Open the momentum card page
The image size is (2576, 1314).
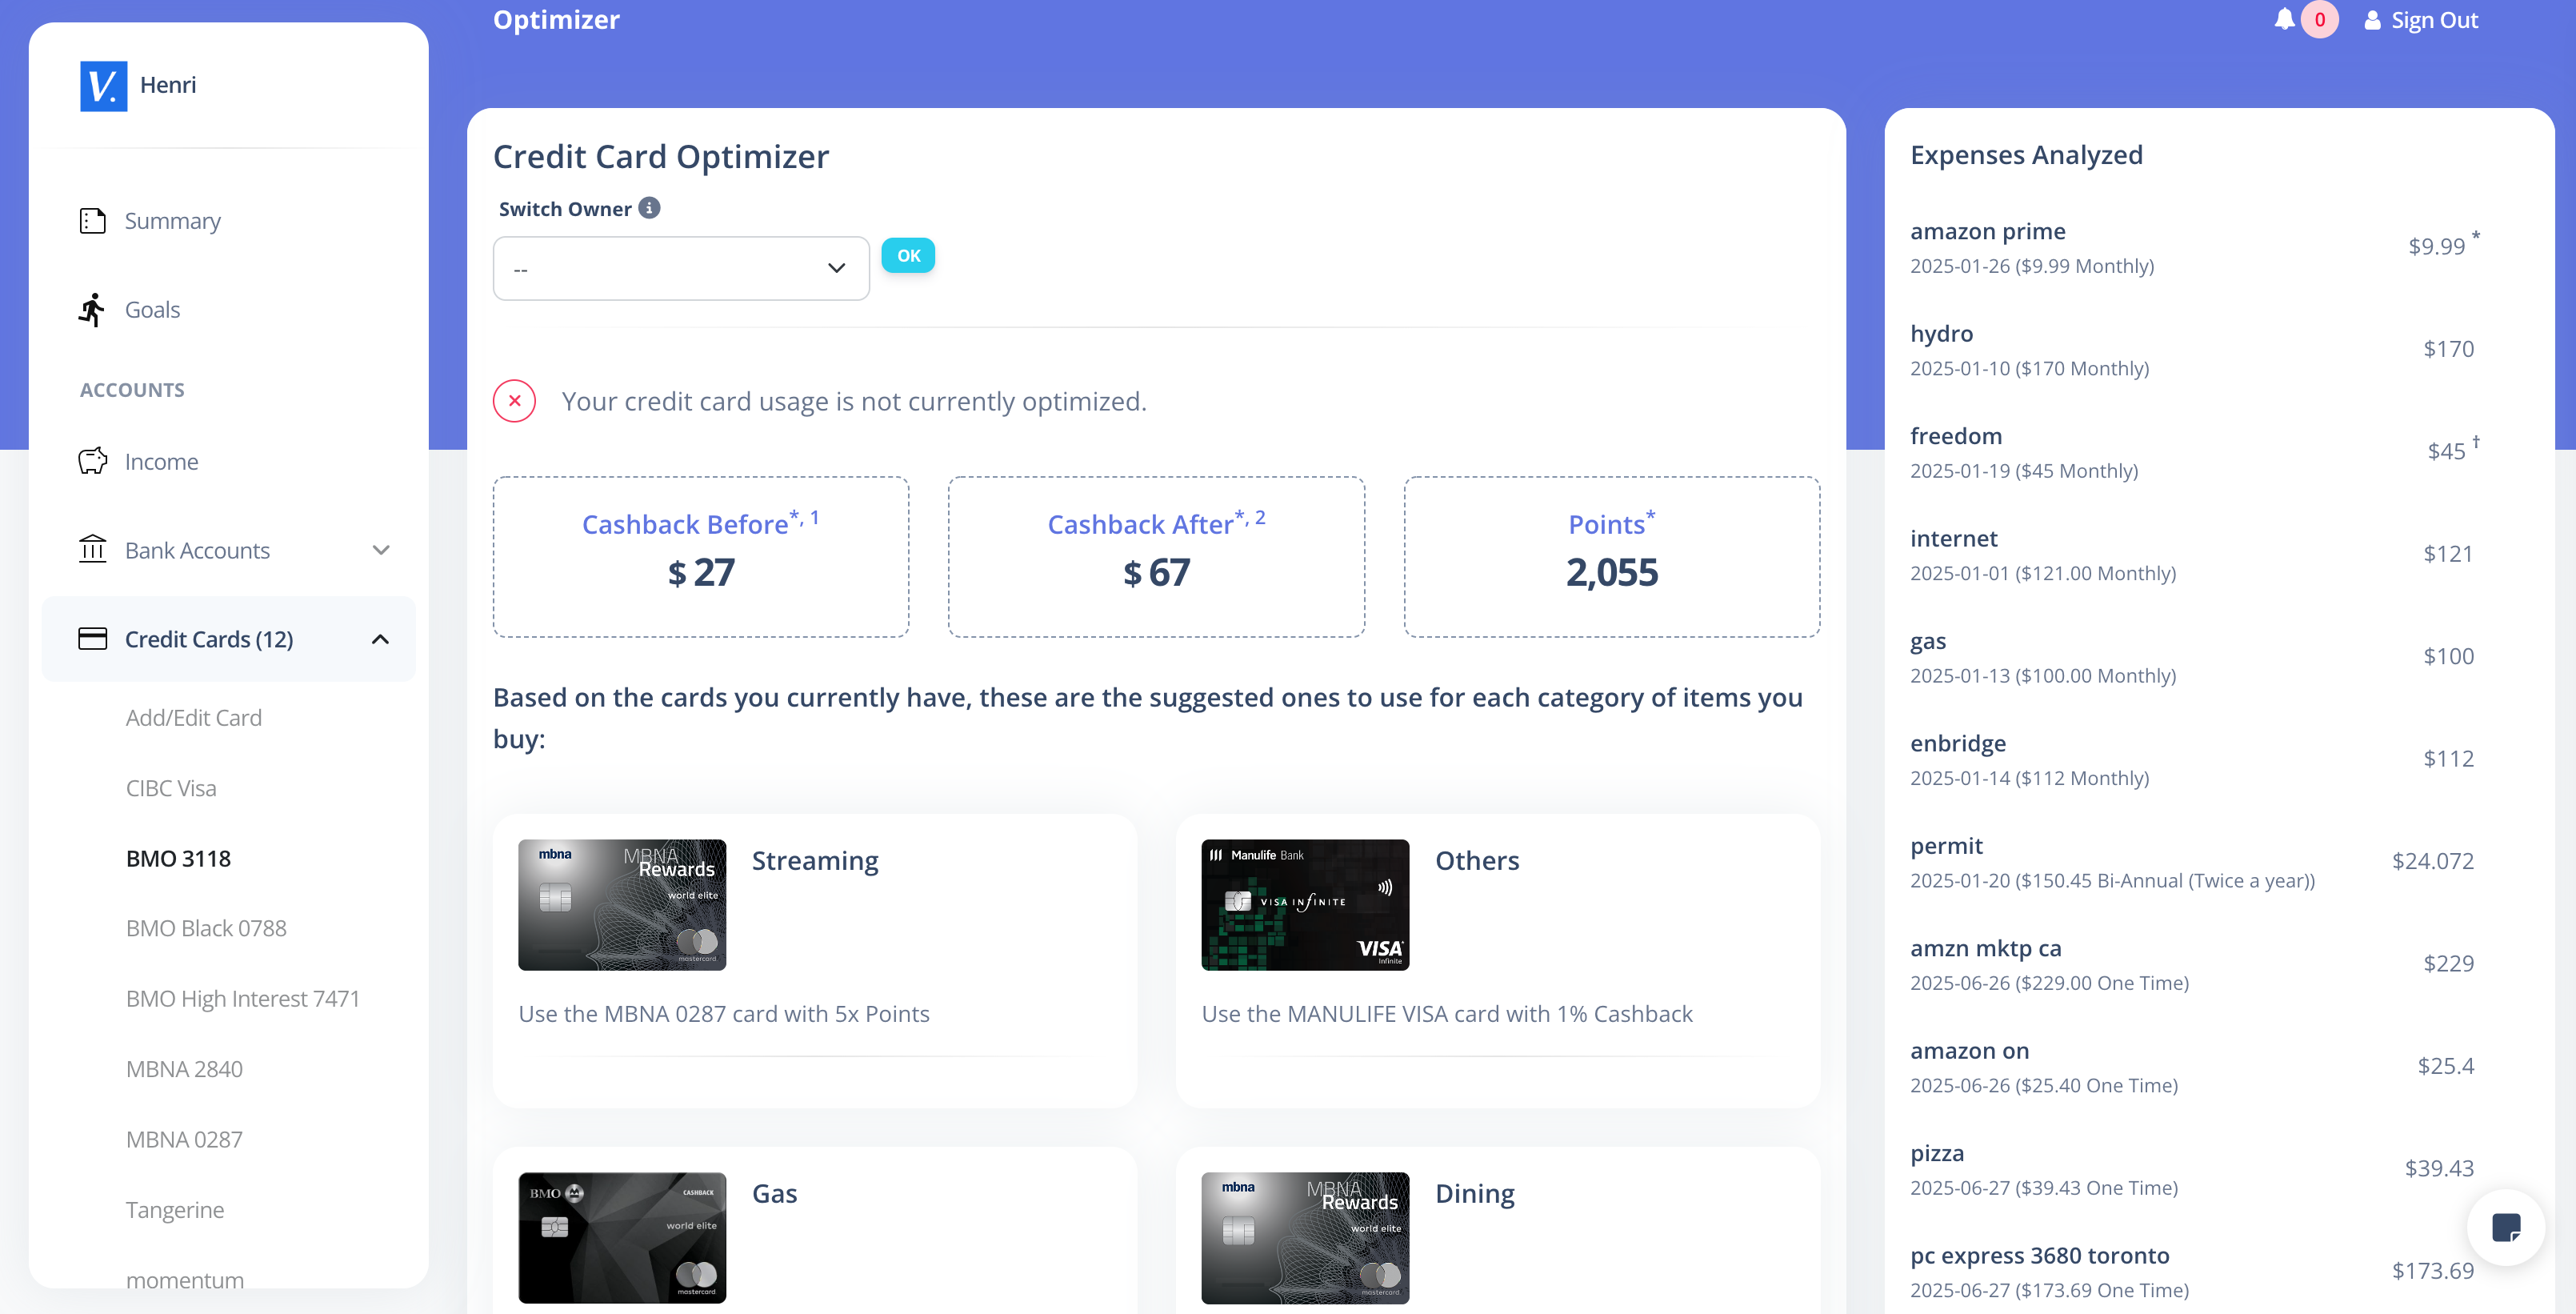185,1280
